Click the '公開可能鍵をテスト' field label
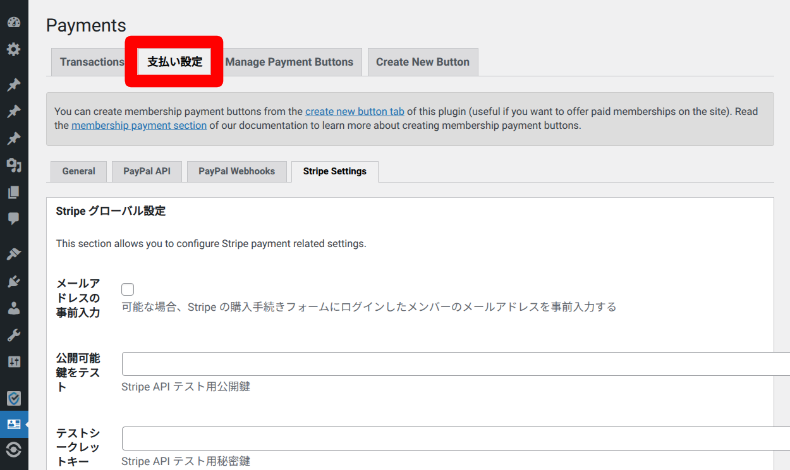Viewport: 790px width, 470px height. (x=78, y=373)
